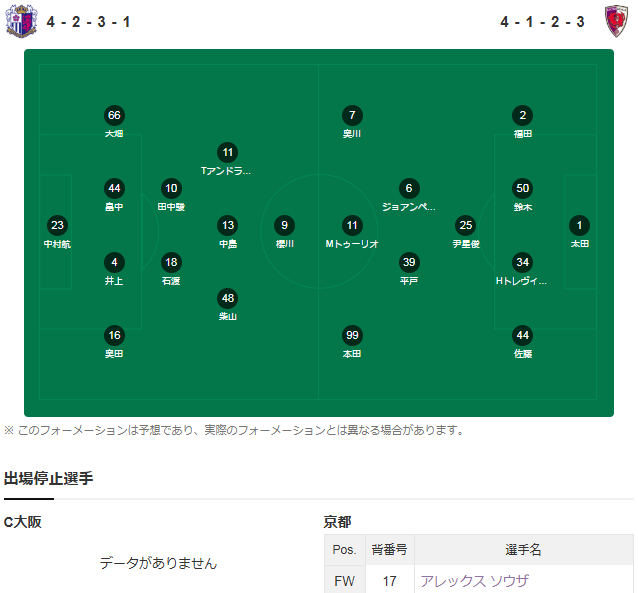Image resolution: width=638 pixels, height=593 pixels.
Task: Click number 18 石渡 player circle
Action: [171, 262]
